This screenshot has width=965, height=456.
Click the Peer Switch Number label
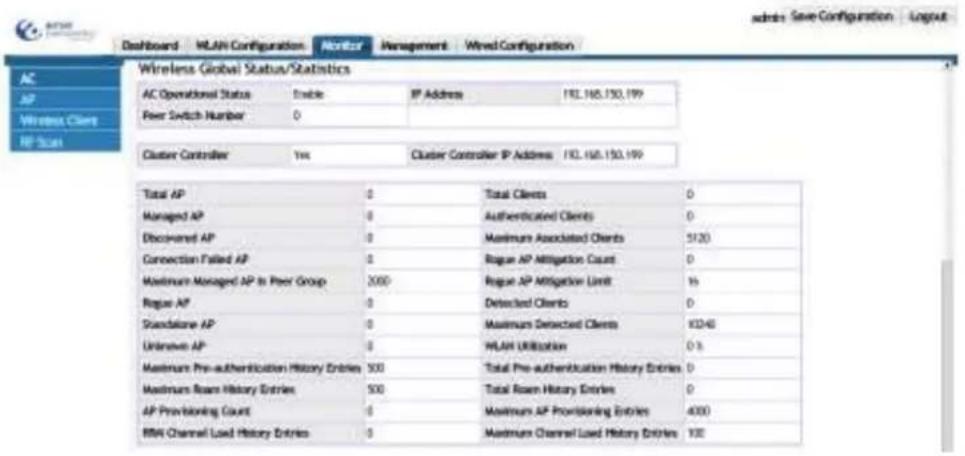[193, 116]
